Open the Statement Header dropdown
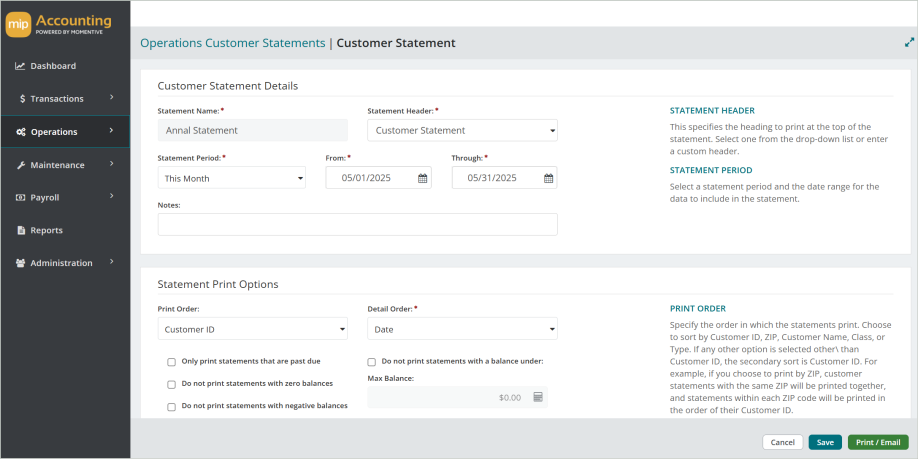Screen dimensions: 918x459 click(462, 130)
